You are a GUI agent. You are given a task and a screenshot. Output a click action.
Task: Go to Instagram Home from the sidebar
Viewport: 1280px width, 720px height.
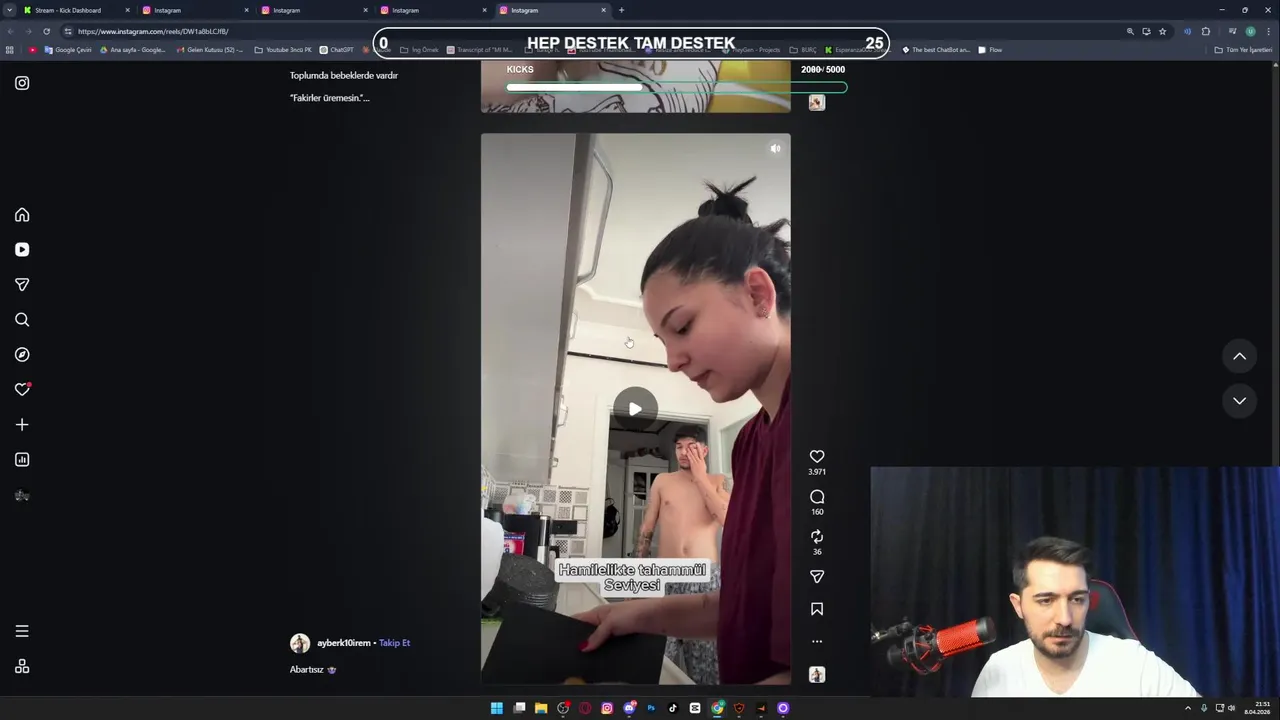click(22, 215)
